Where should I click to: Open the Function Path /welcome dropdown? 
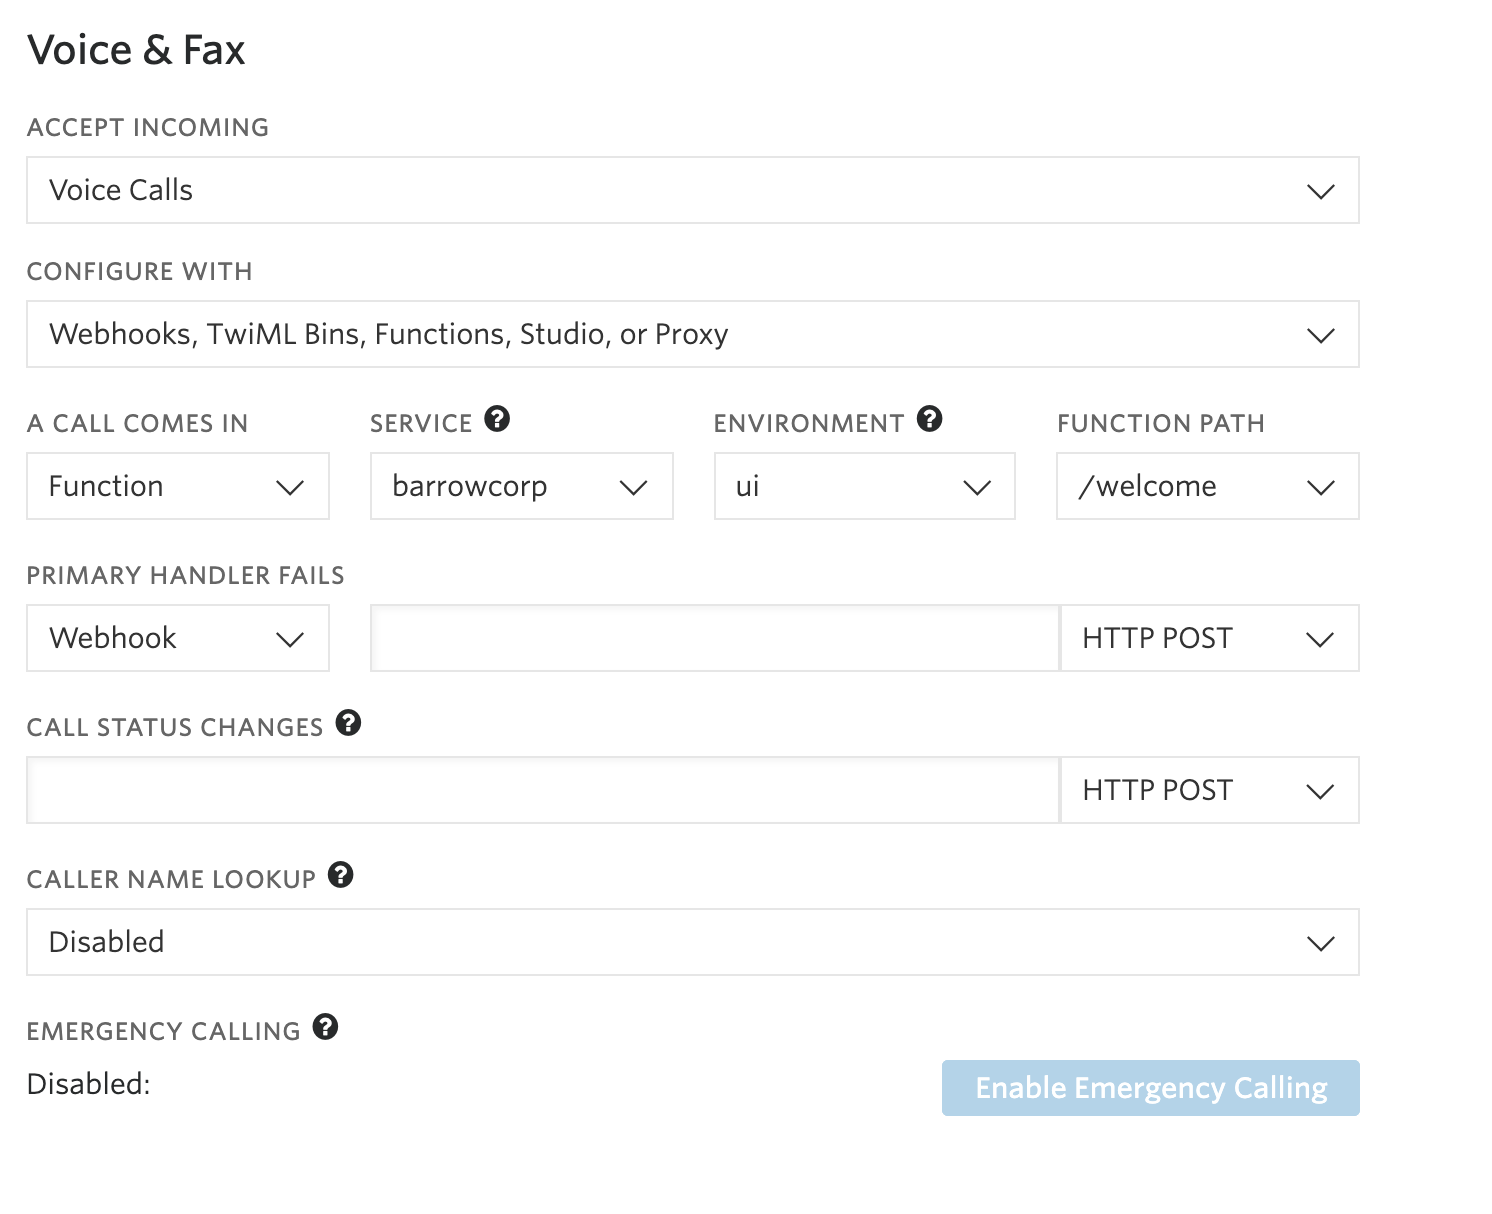(x=1208, y=486)
